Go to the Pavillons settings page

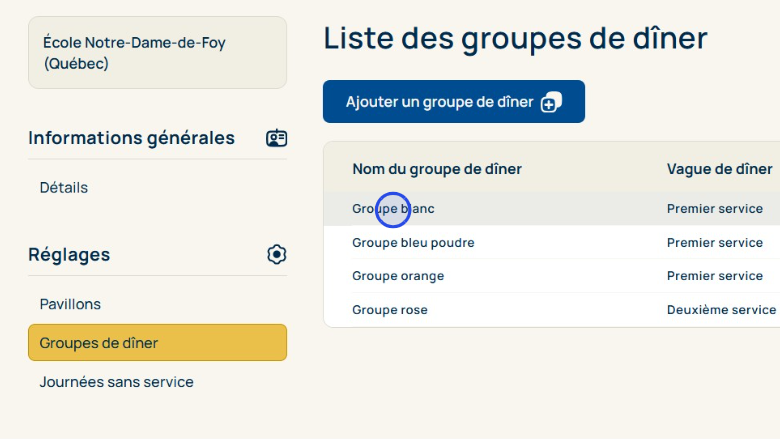pyautogui.click(x=70, y=304)
